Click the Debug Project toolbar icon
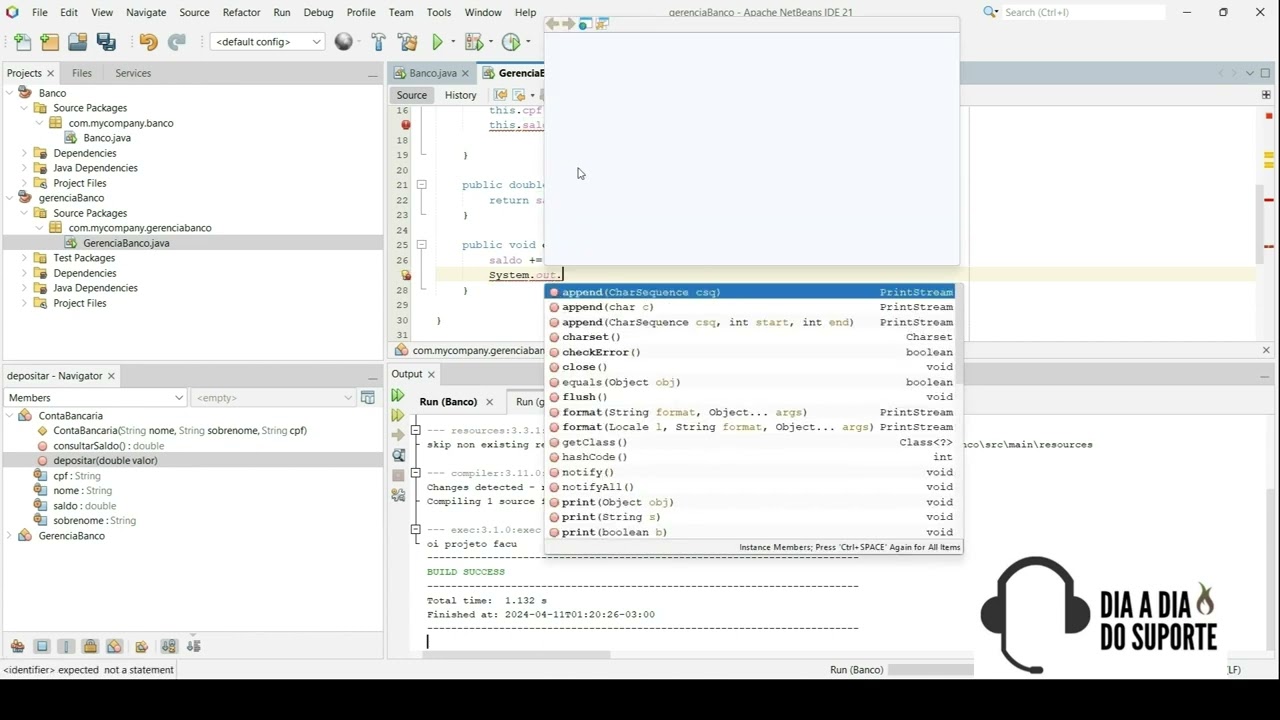 pos(474,42)
